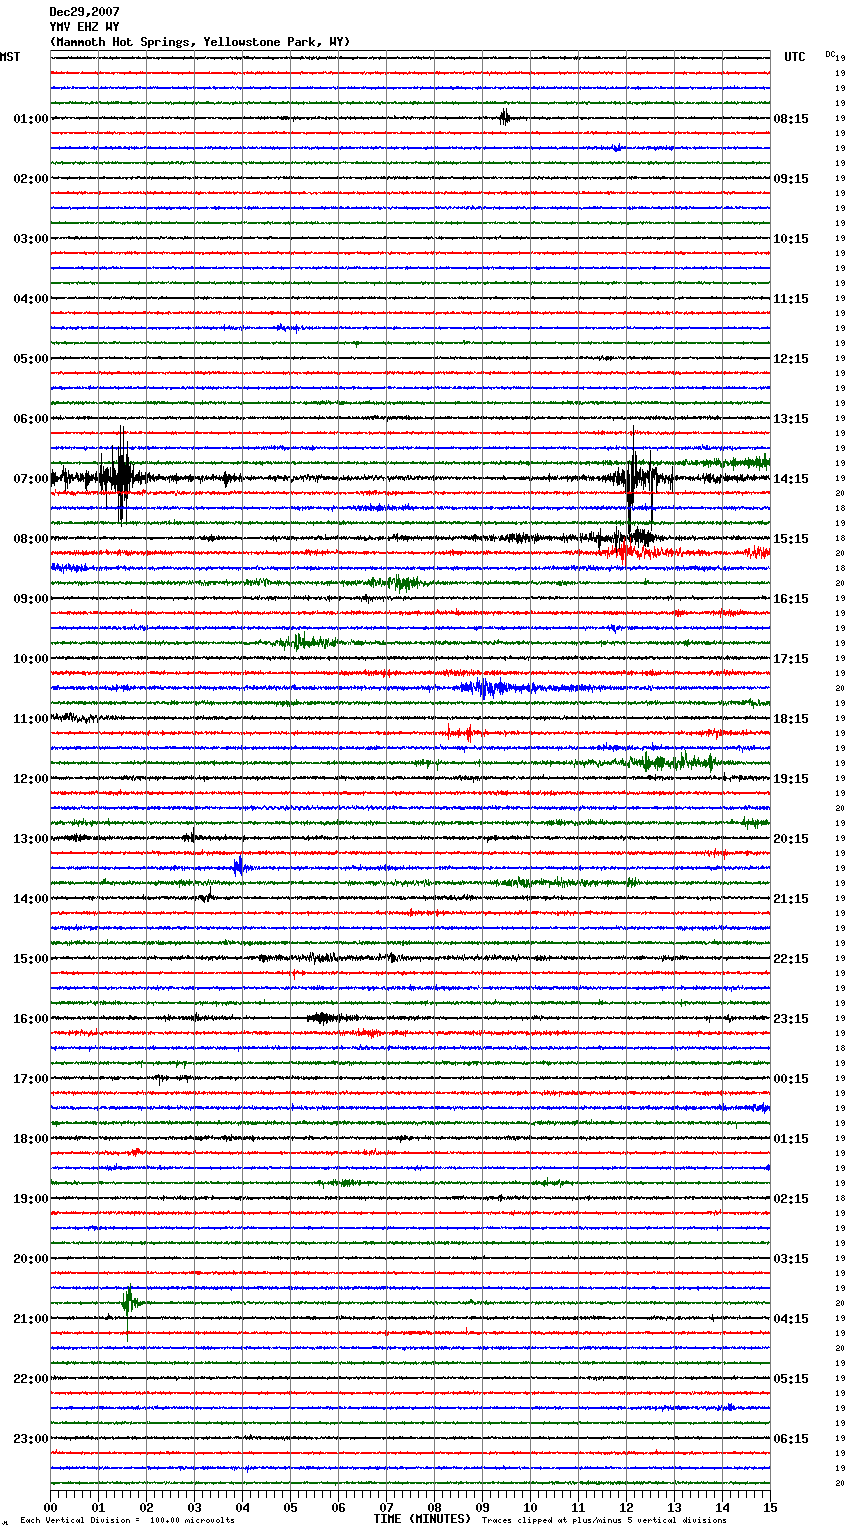
Task: Click the '05:00' MST time label
Action: click(x=31, y=359)
